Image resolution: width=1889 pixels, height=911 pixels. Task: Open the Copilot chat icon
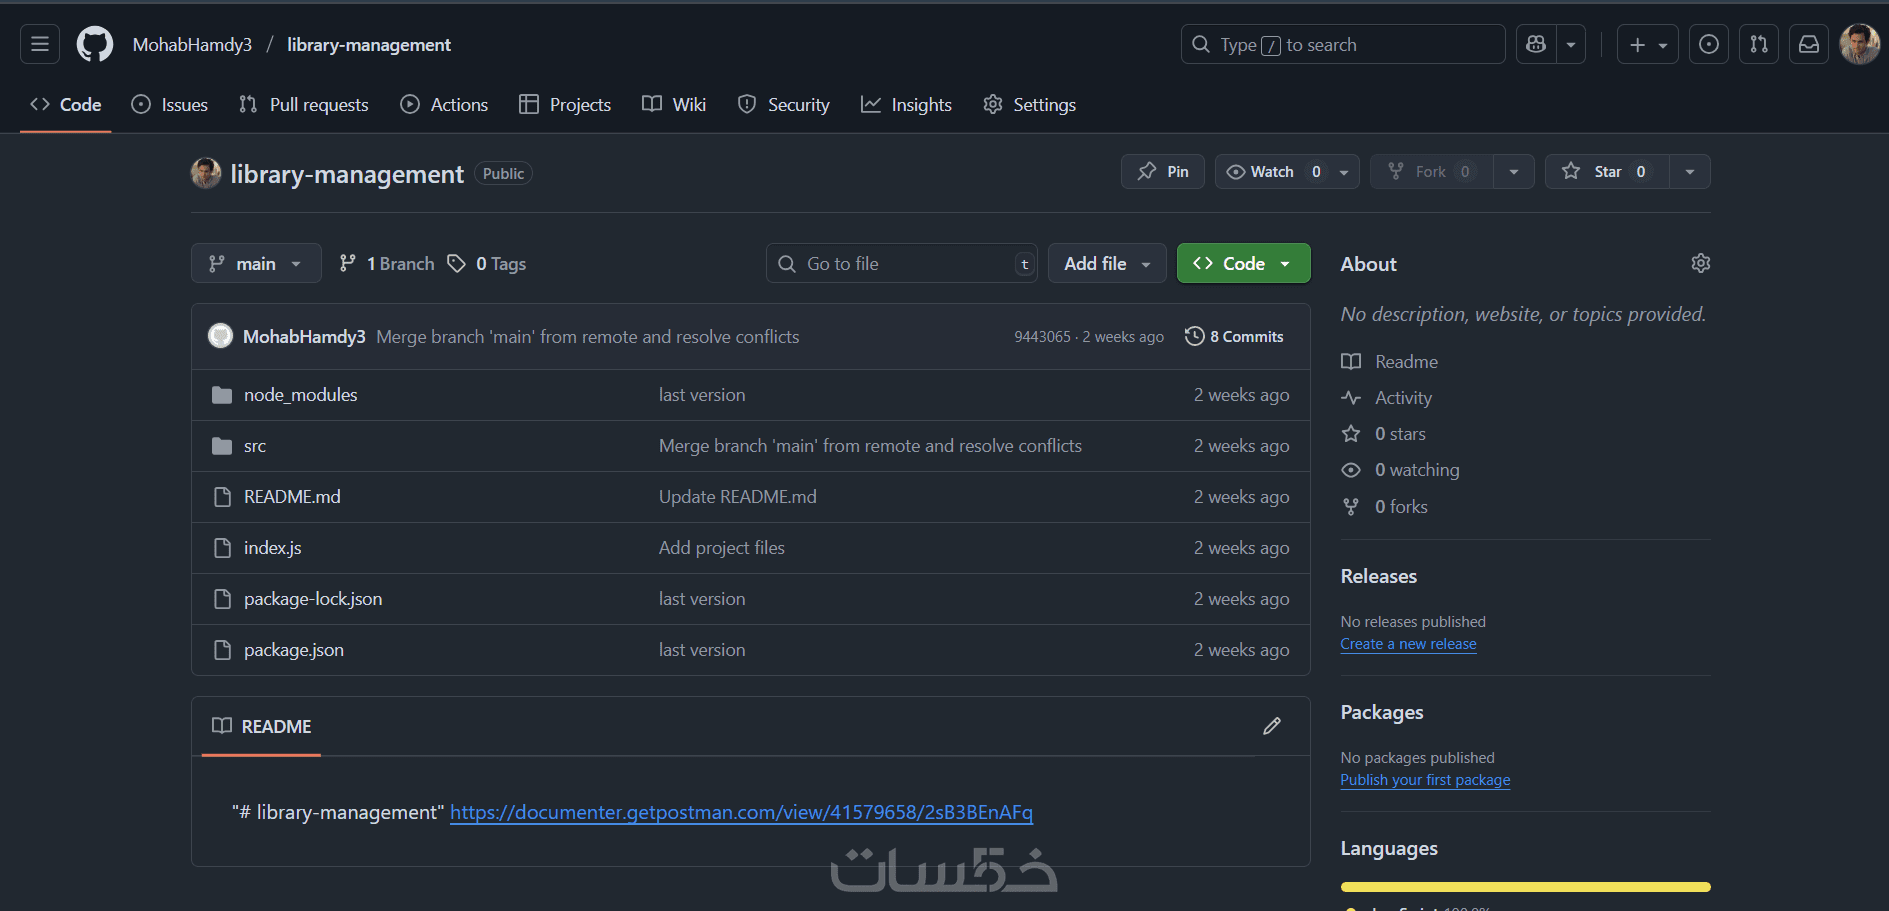[1536, 44]
